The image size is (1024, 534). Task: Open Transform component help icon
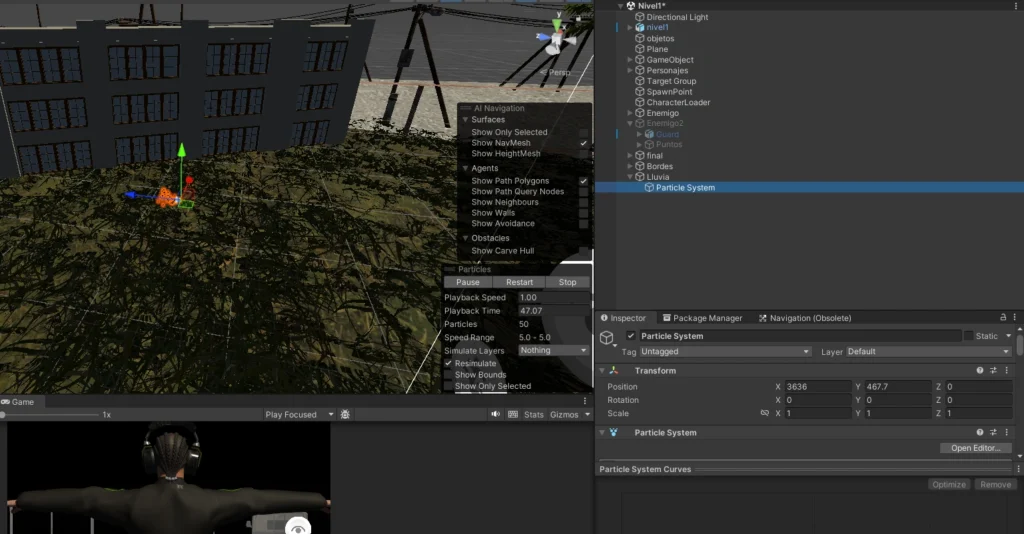980,371
